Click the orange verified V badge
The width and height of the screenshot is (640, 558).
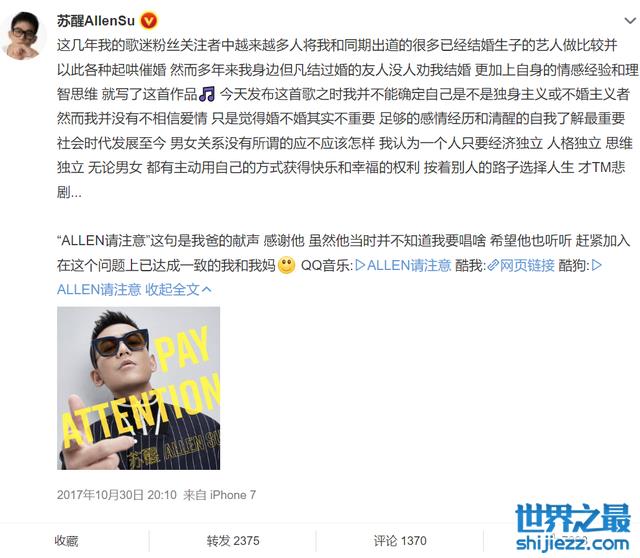pos(149,21)
